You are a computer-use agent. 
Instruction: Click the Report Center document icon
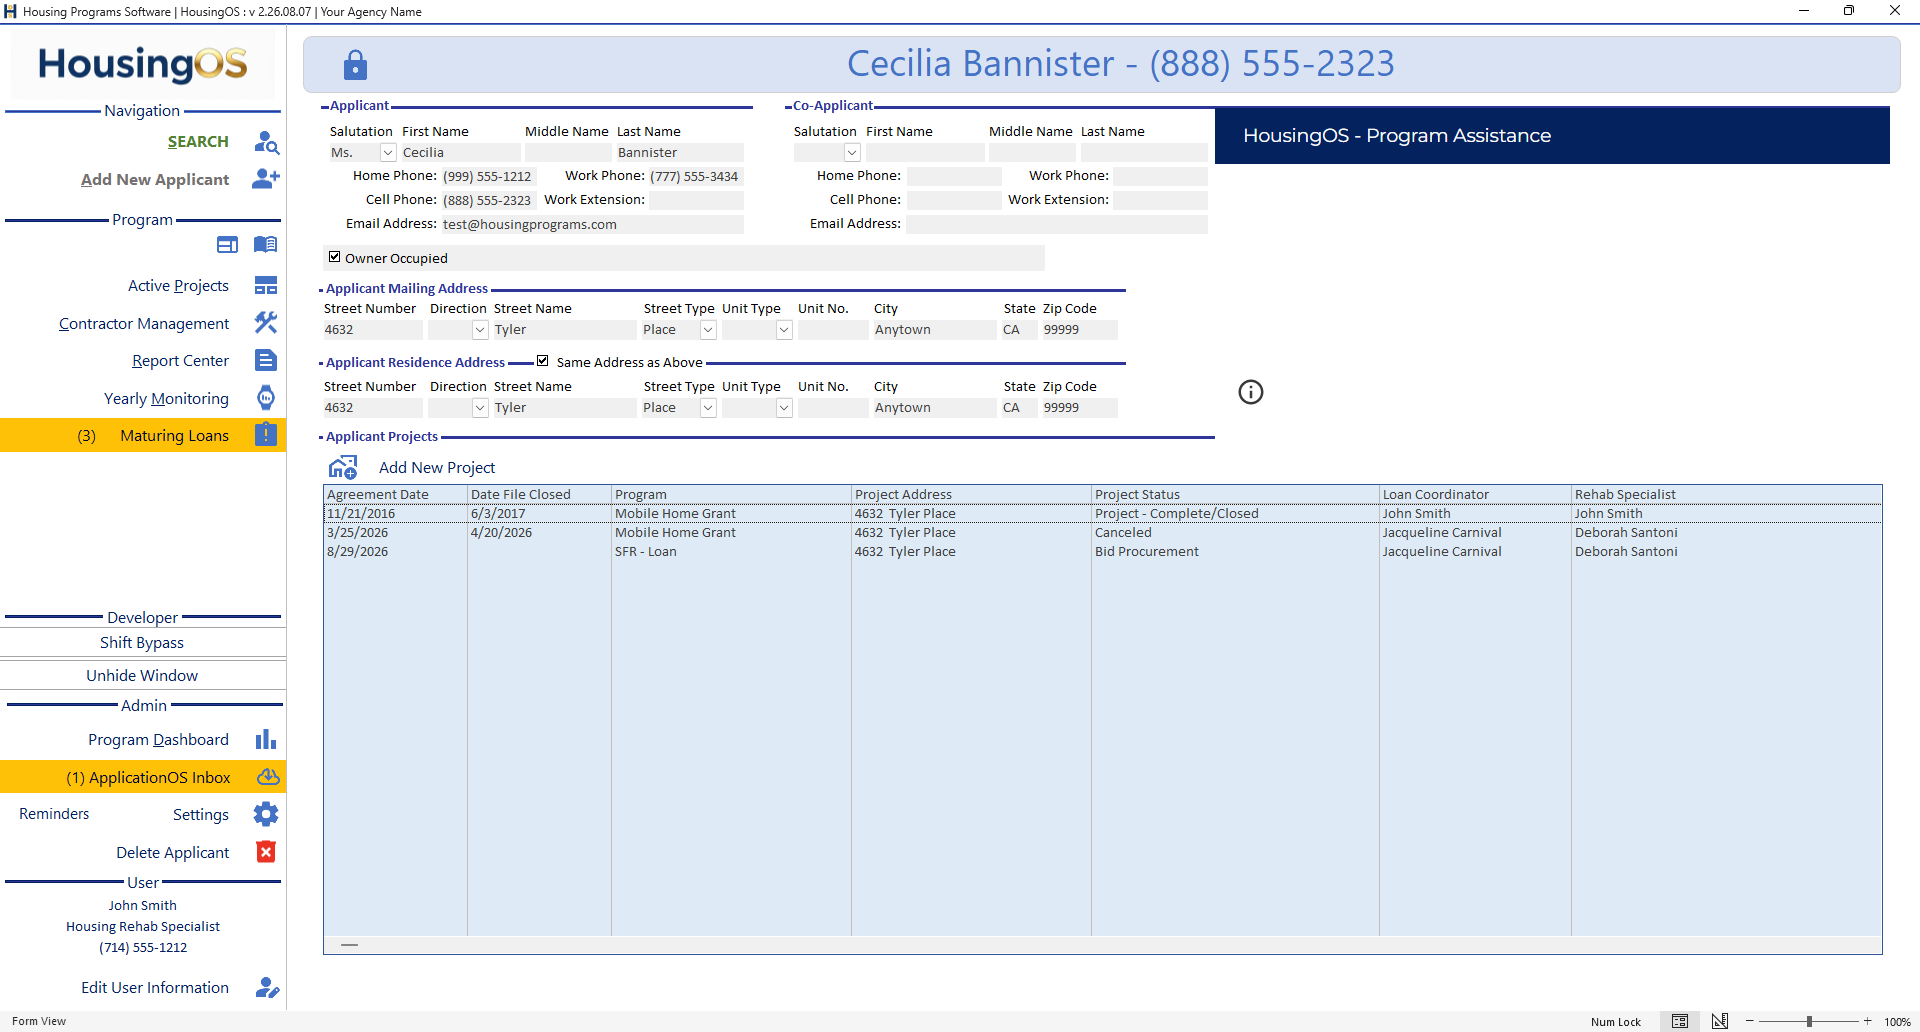tap(266, 360)
